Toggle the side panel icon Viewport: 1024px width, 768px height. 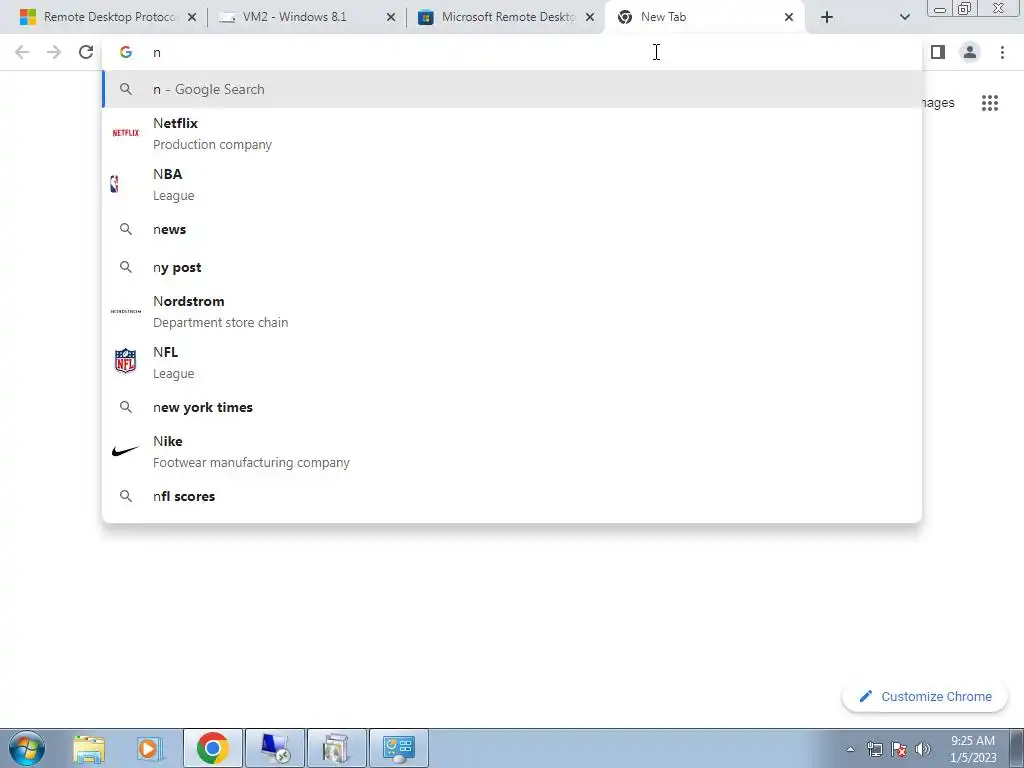938,52
